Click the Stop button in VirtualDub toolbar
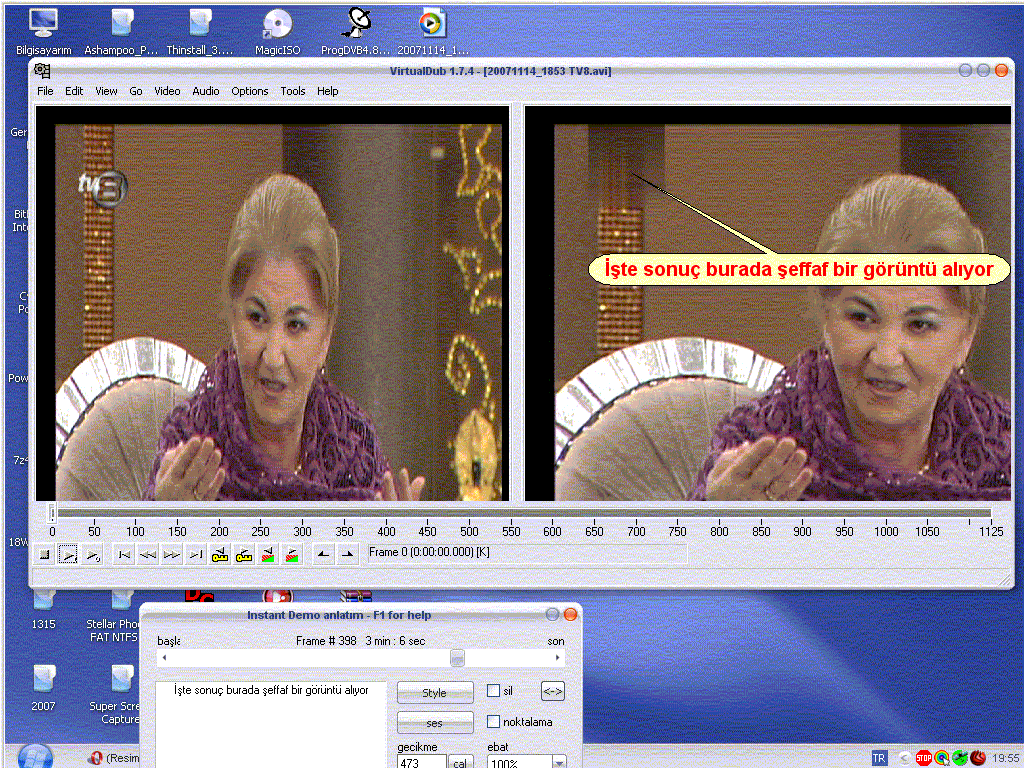 click(44, 555)
